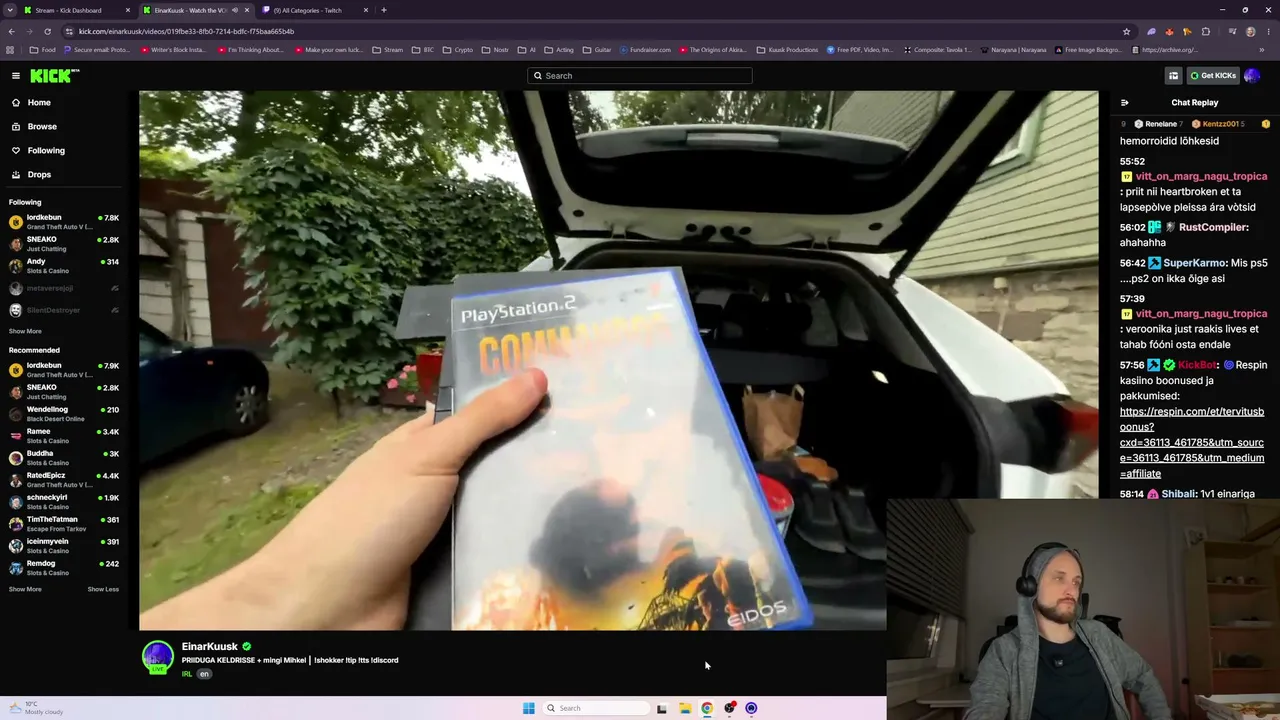Open Browse in the Kick sidebar
The width and height of the screenshot is (1280, 720).
[x=42, y=127]
